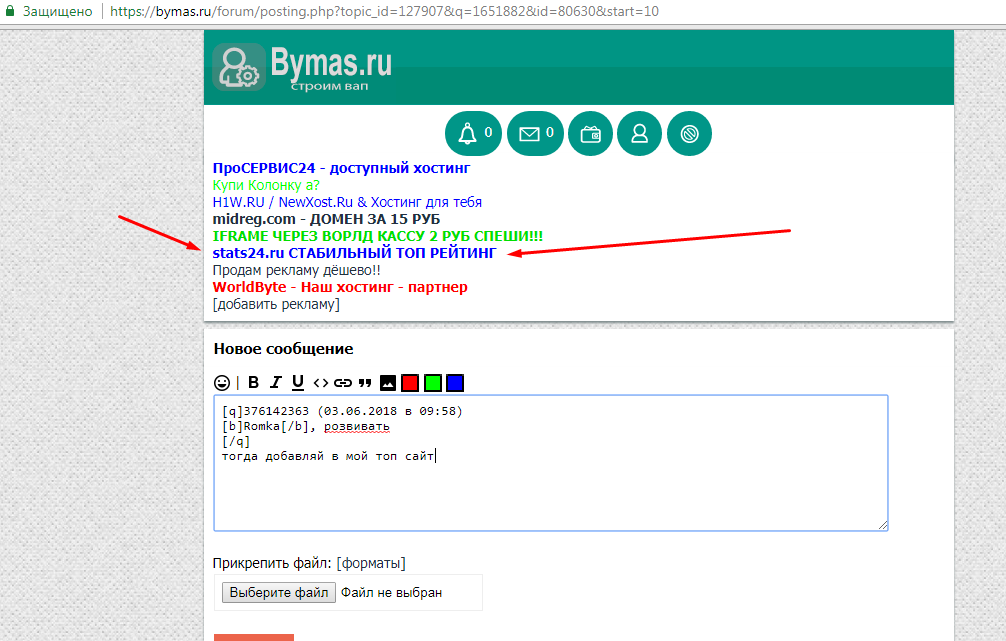This screenshot has height=641, width=1006.
Task: Apply underline formatting to text
Action: click(x=298, y=382)
